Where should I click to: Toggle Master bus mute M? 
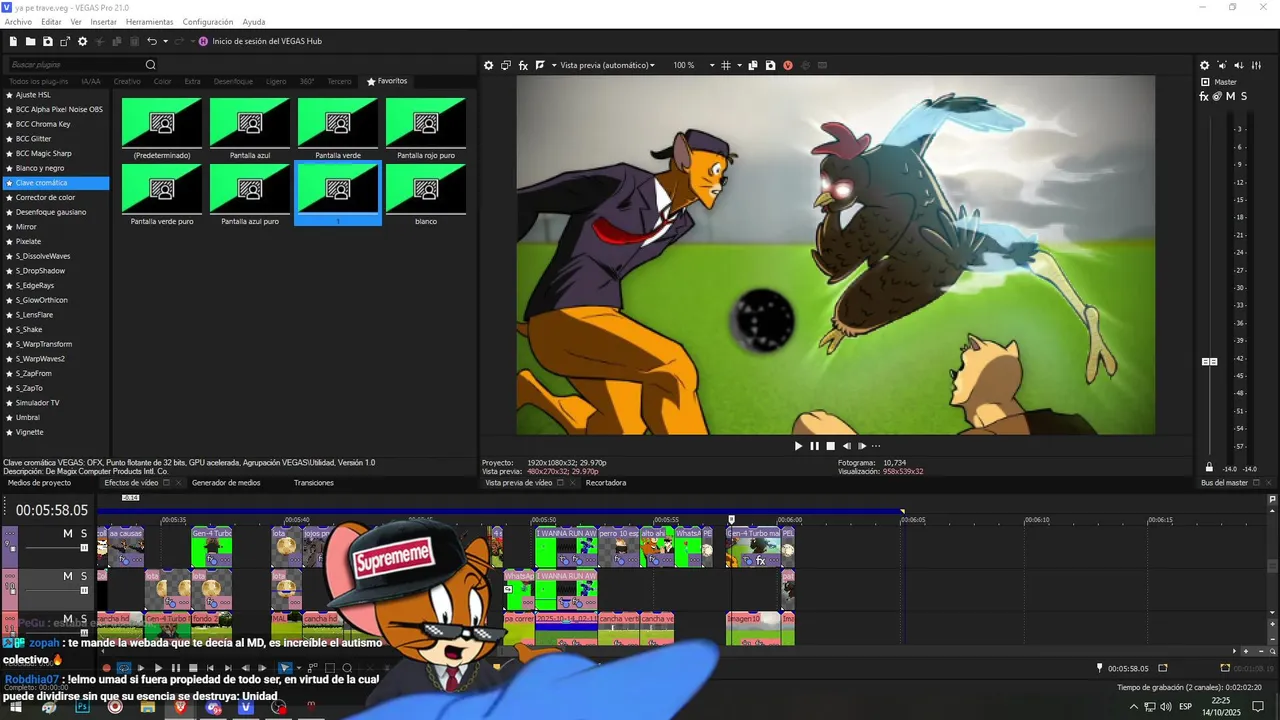click(1231, 96)
